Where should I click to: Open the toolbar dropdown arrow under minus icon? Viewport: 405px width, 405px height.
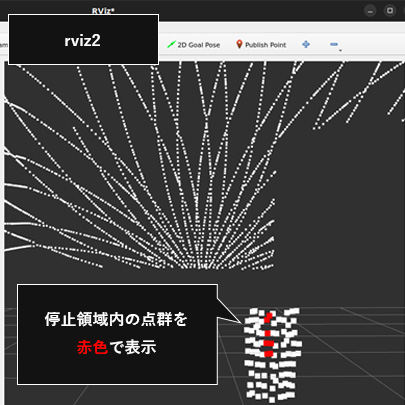[340, 51]
